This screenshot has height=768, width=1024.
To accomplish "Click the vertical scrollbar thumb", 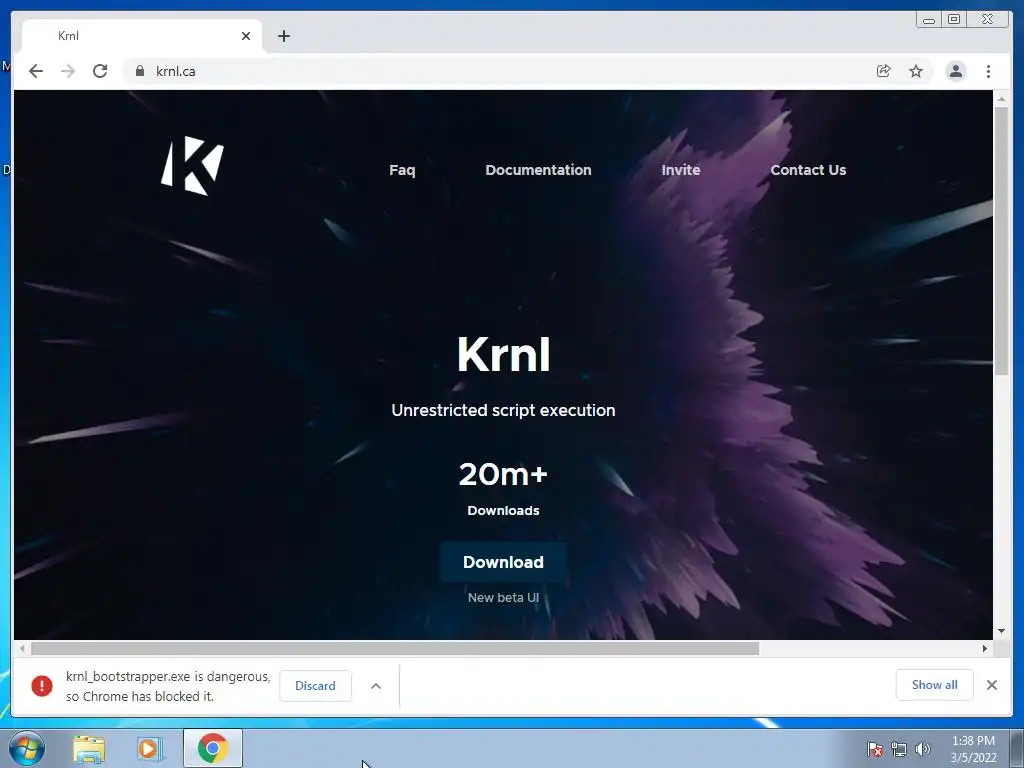I will pos(1001,241).
